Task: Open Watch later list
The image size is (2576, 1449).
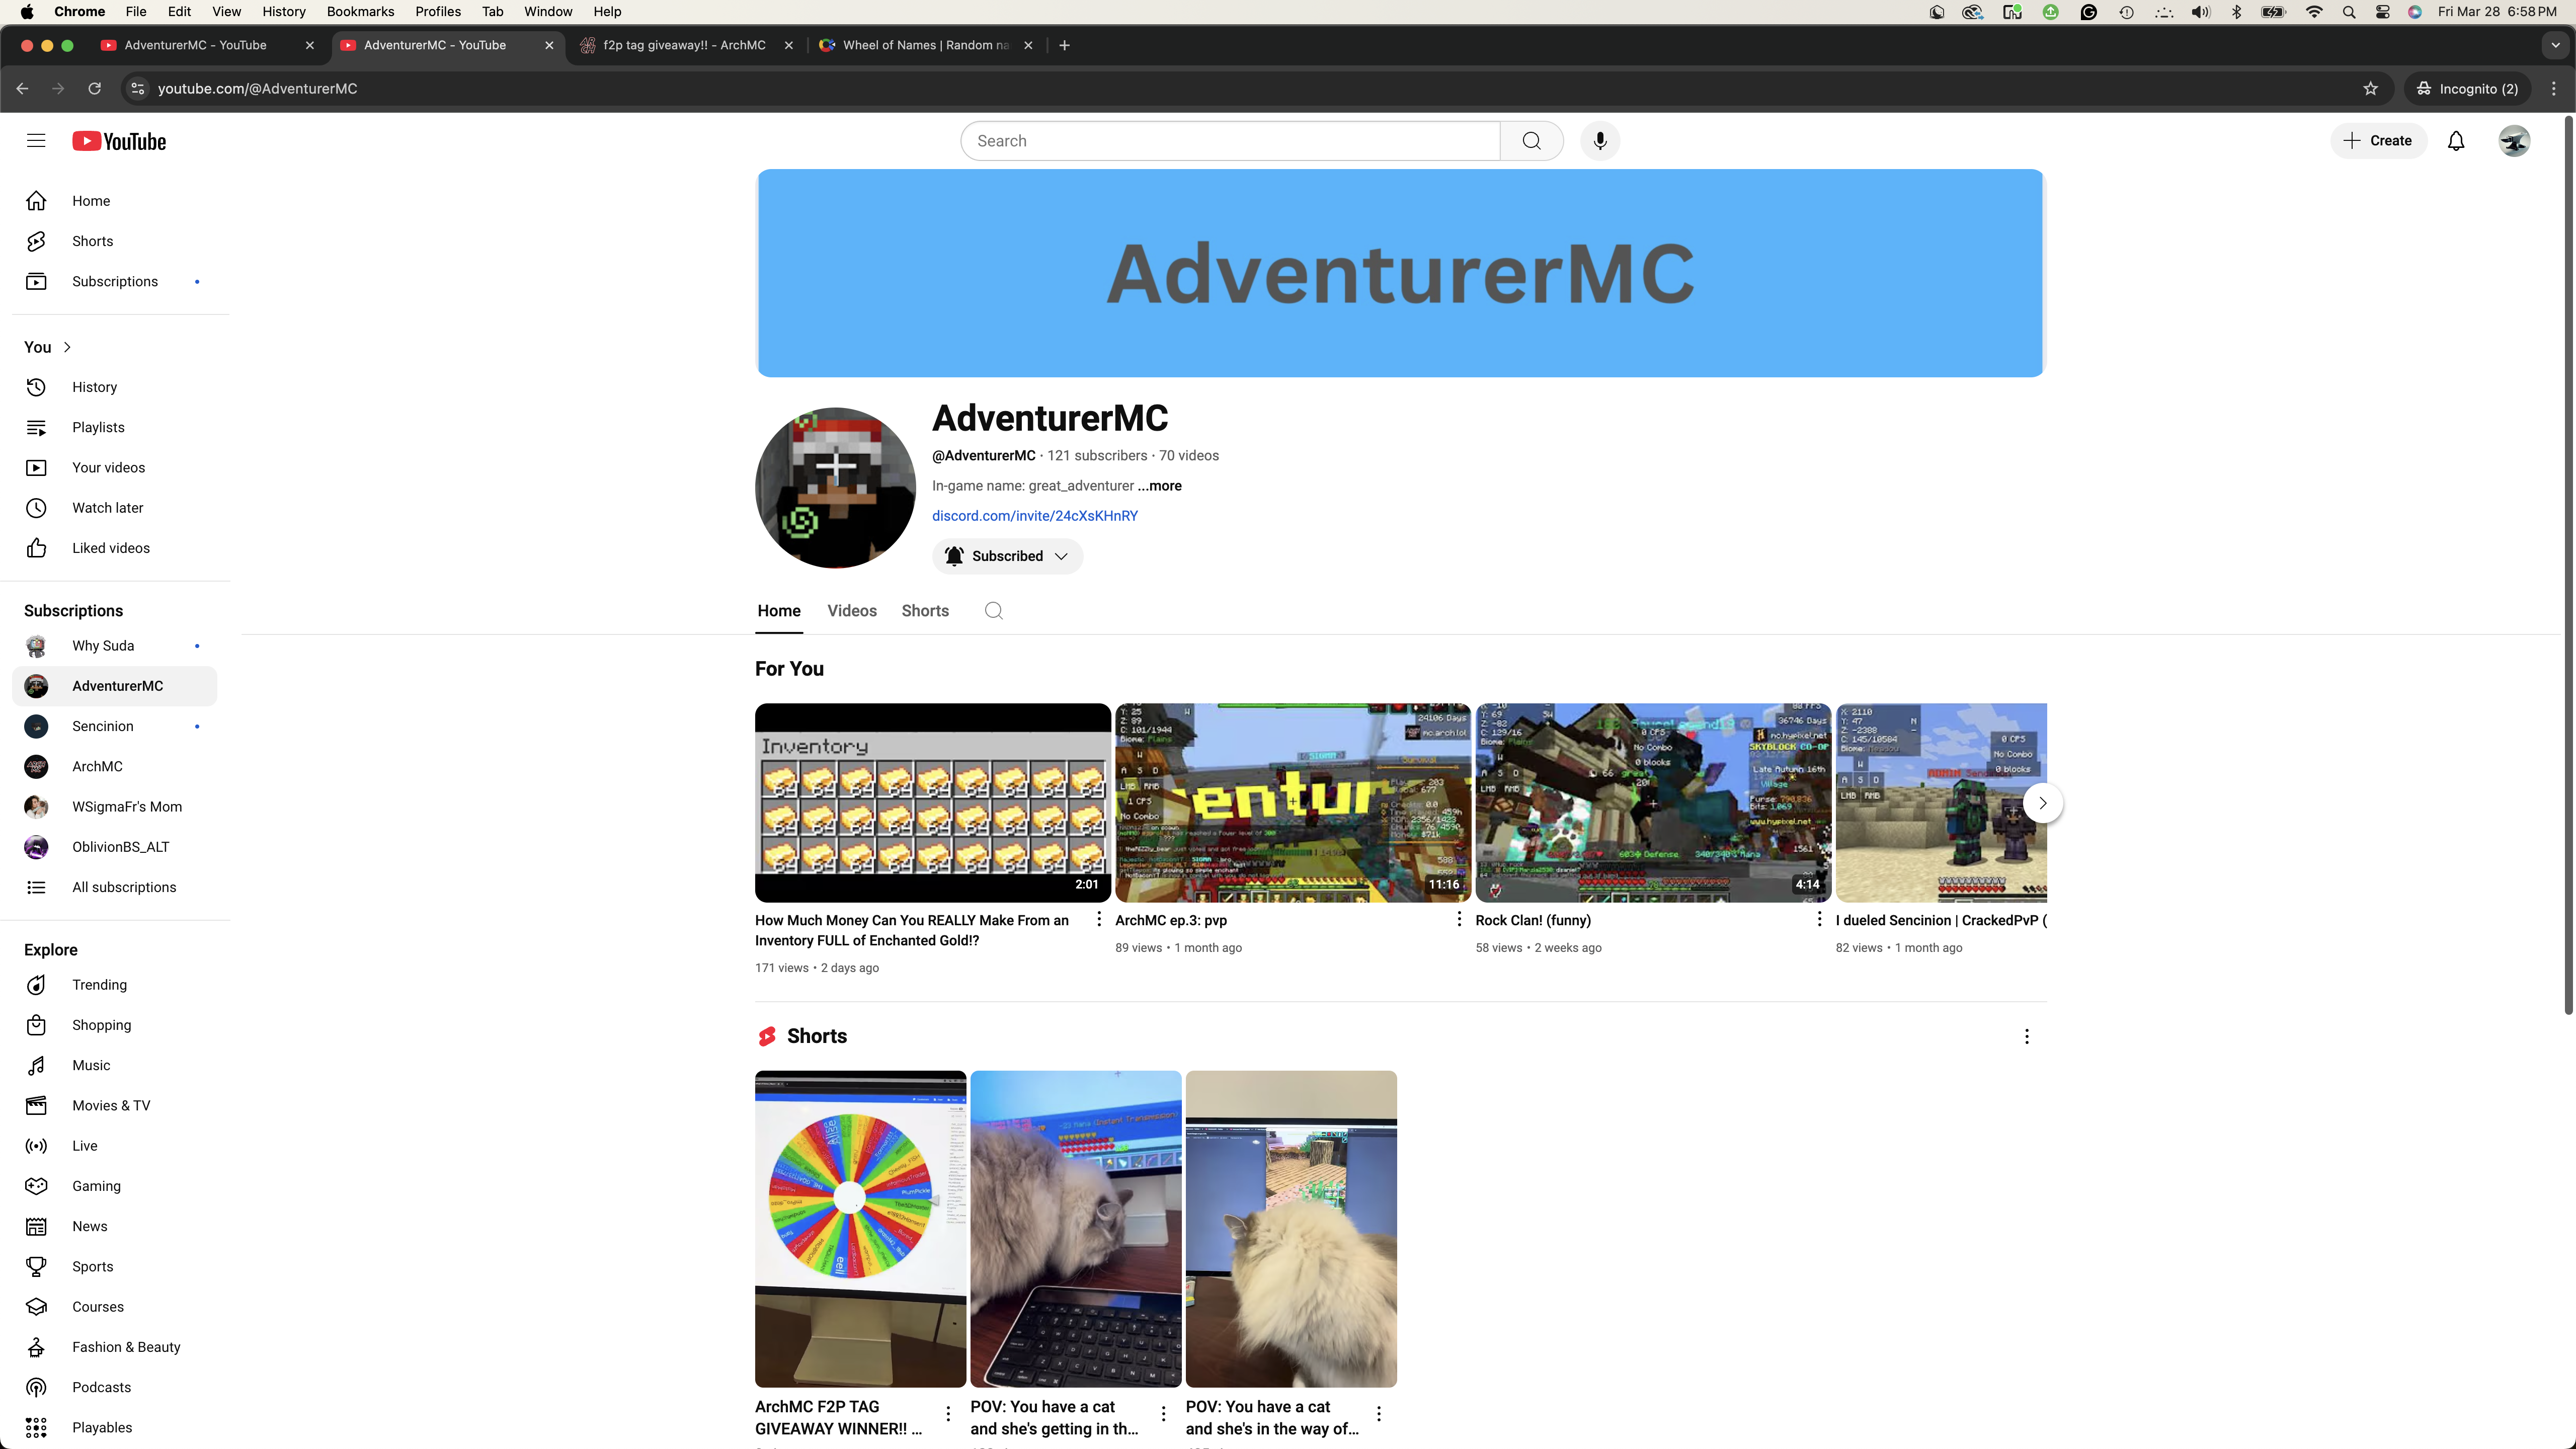Action: point(115,508)
